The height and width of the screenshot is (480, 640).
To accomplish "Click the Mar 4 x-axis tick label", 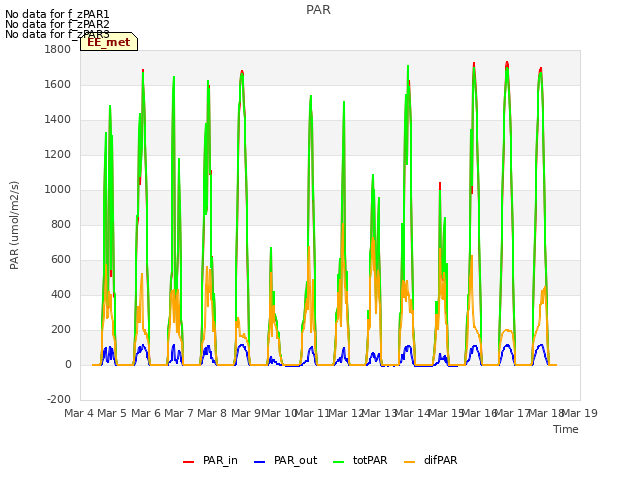I will [79, 413].
